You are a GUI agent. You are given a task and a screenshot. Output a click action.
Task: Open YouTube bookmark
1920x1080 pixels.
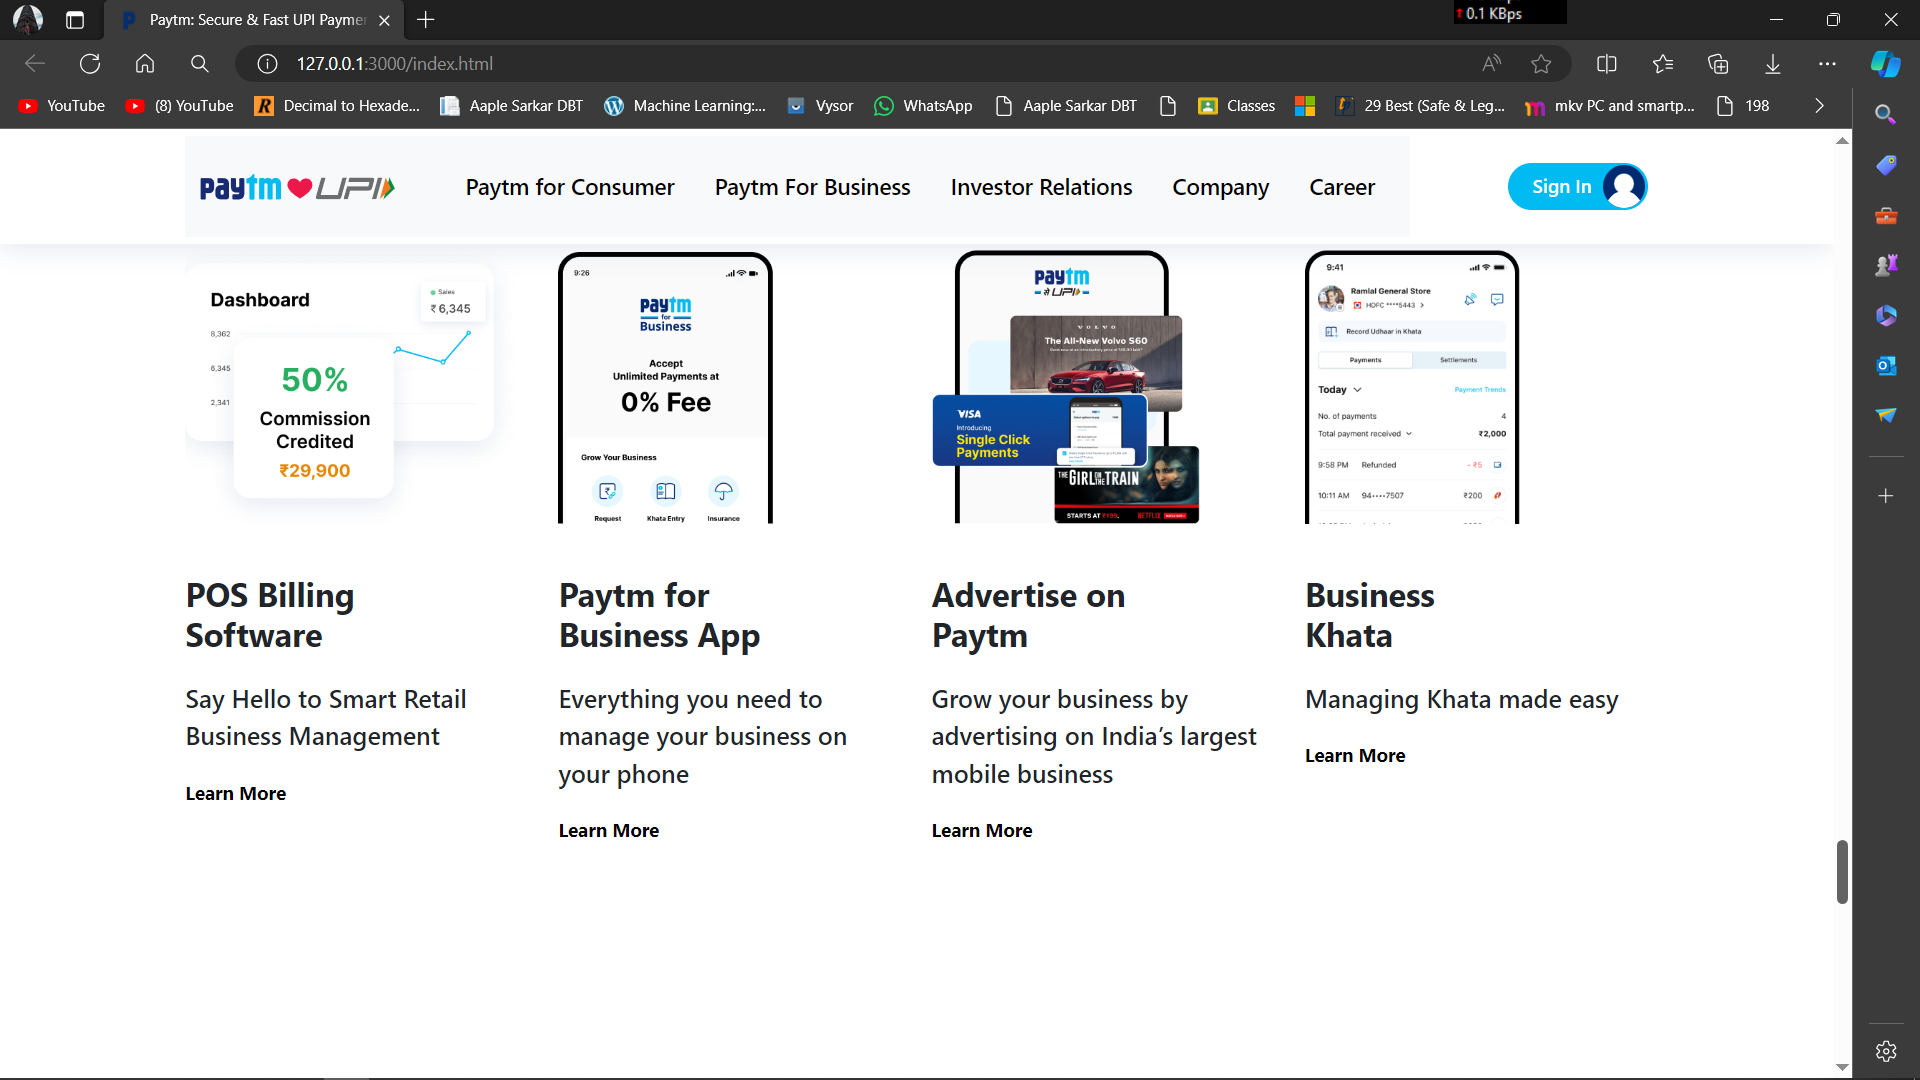coord(62,106)
